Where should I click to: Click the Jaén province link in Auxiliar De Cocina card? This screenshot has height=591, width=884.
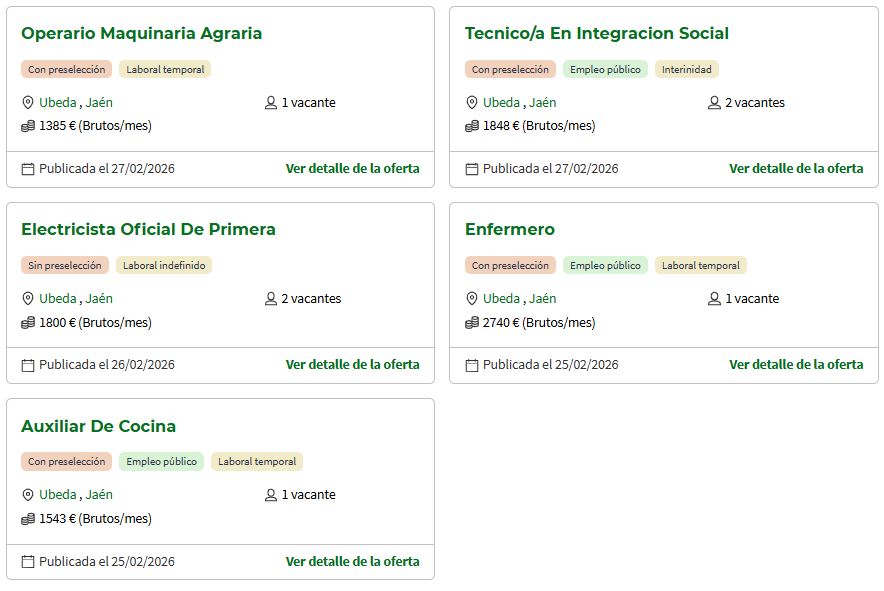click(99, 495)
